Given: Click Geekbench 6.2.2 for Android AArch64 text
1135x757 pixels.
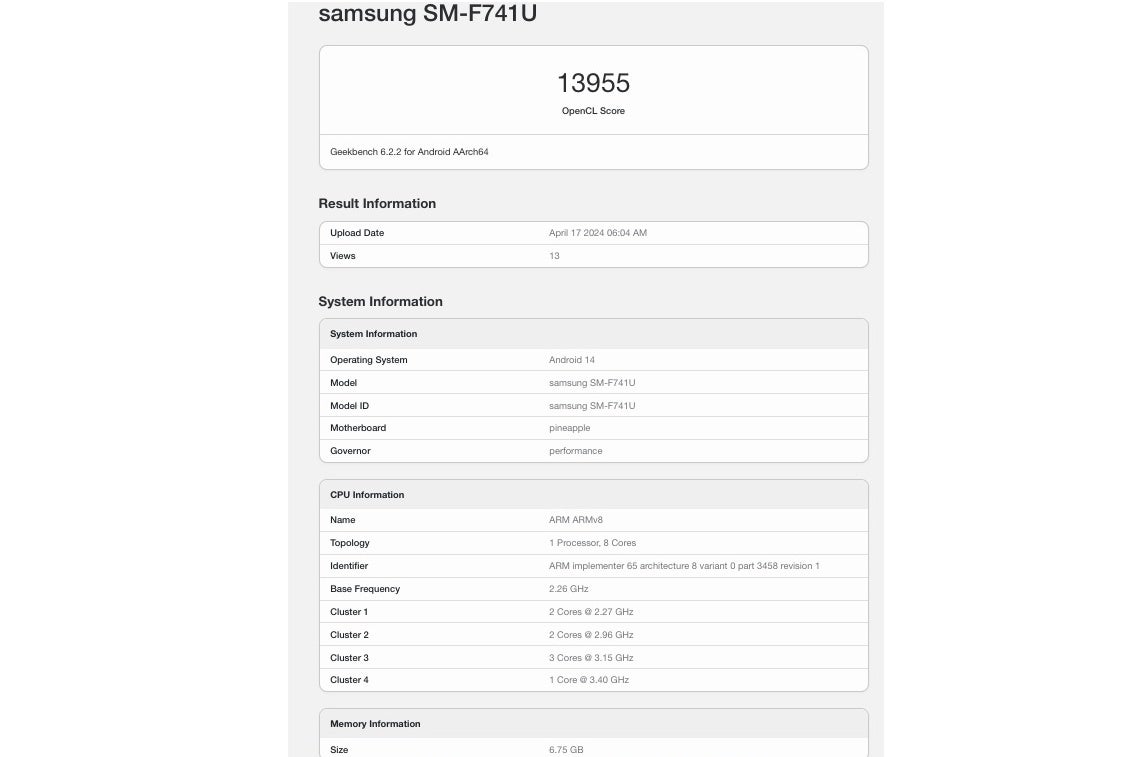Looking at the screenshot, I should coord(409,152).
